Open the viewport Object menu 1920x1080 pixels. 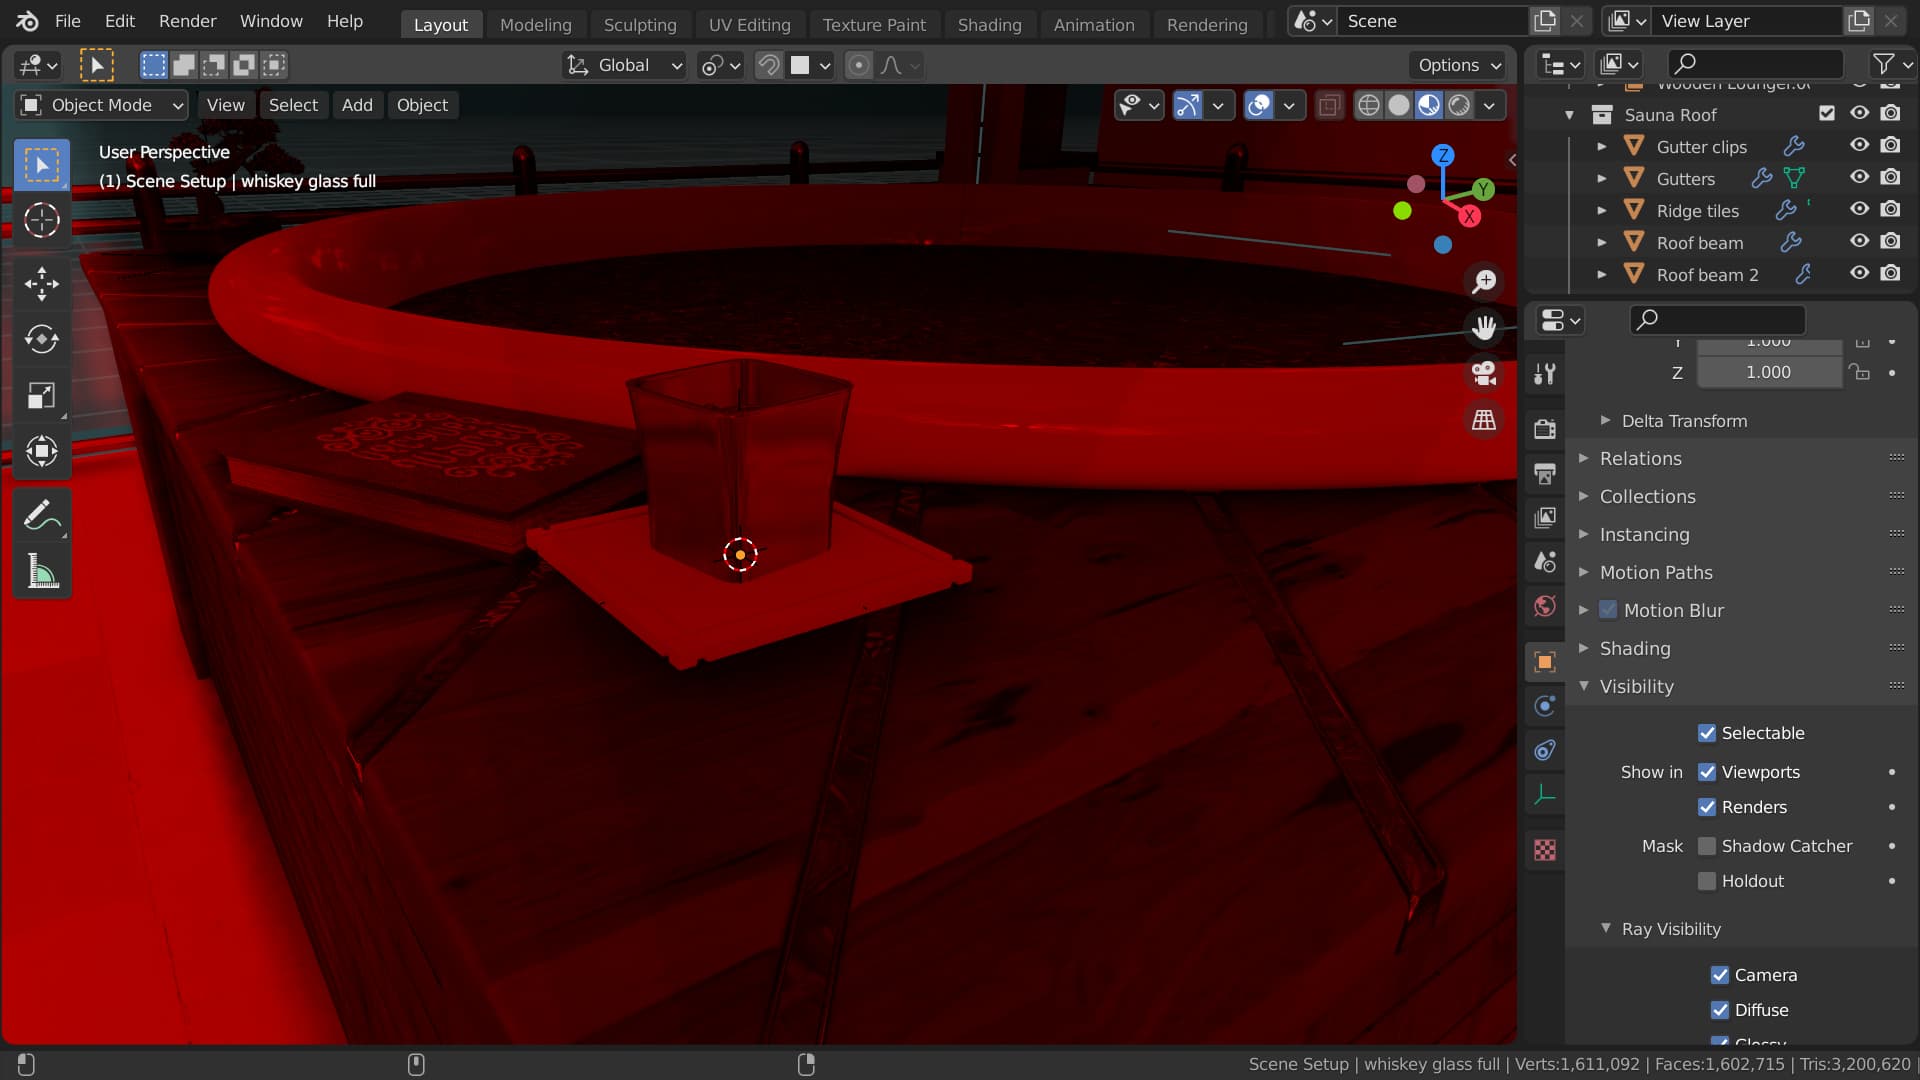422,105
